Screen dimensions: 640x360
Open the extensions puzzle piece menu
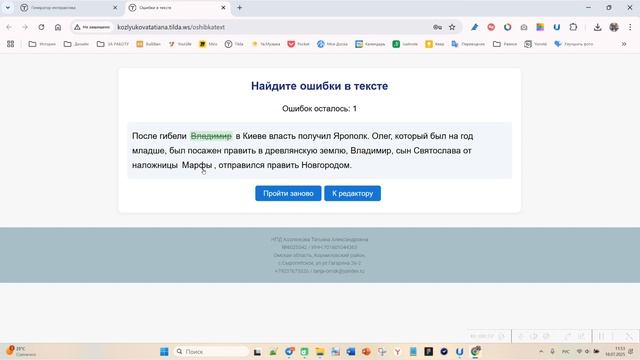pyautogui.click(x=573, y=27)
